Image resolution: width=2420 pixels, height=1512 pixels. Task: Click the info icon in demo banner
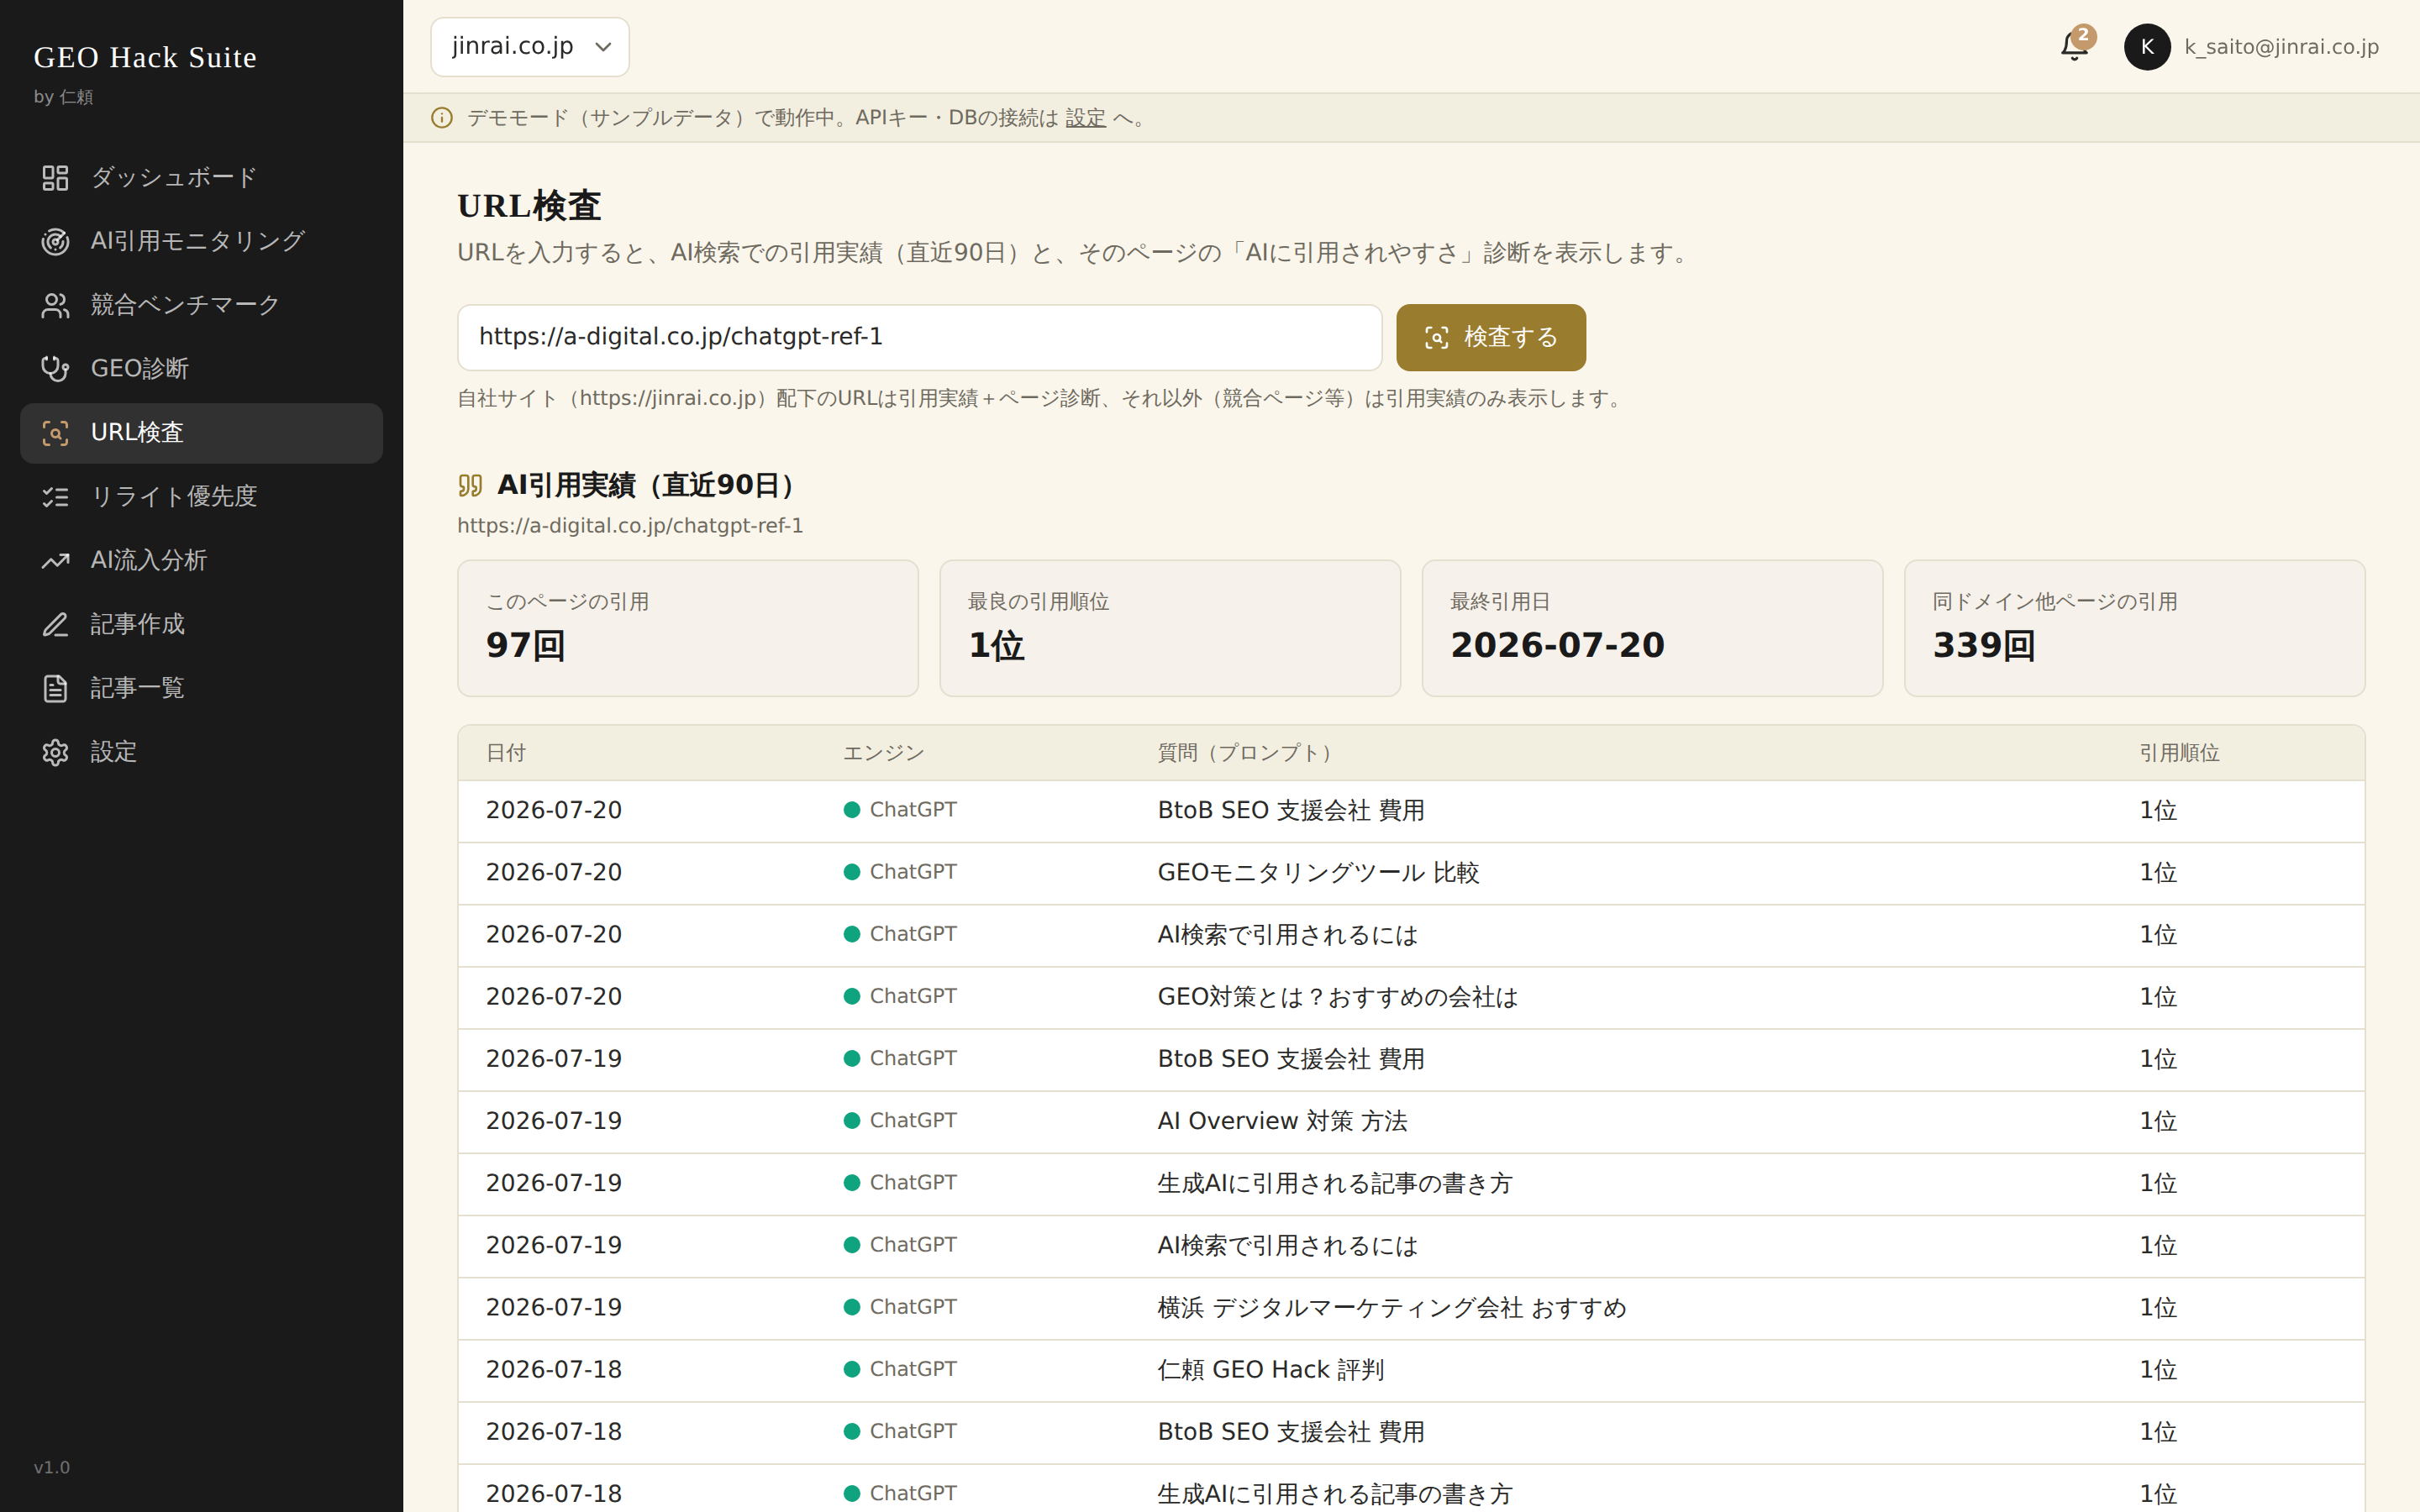point(441,118)
